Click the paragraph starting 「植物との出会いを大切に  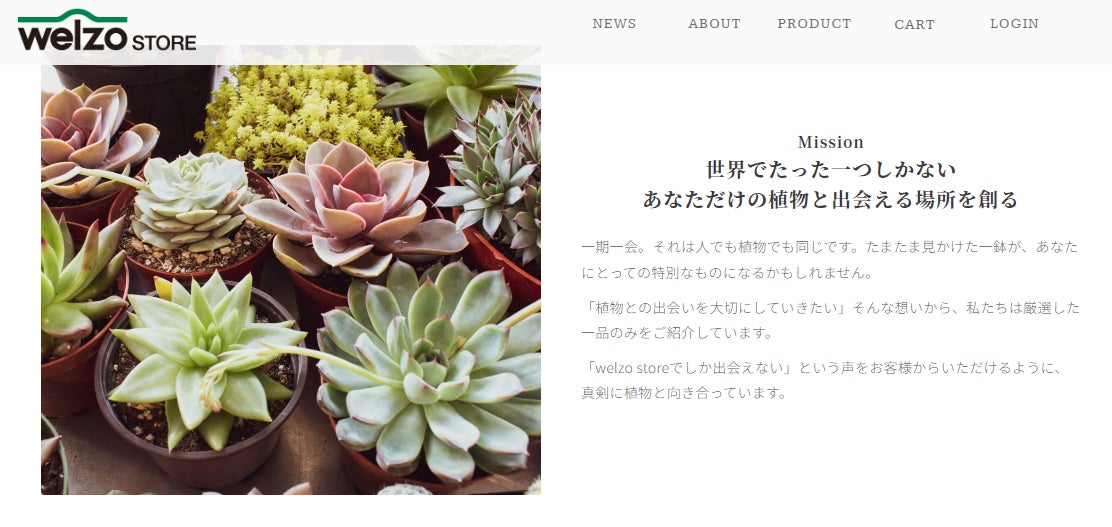pyautogui.click(x=830, y=320)
